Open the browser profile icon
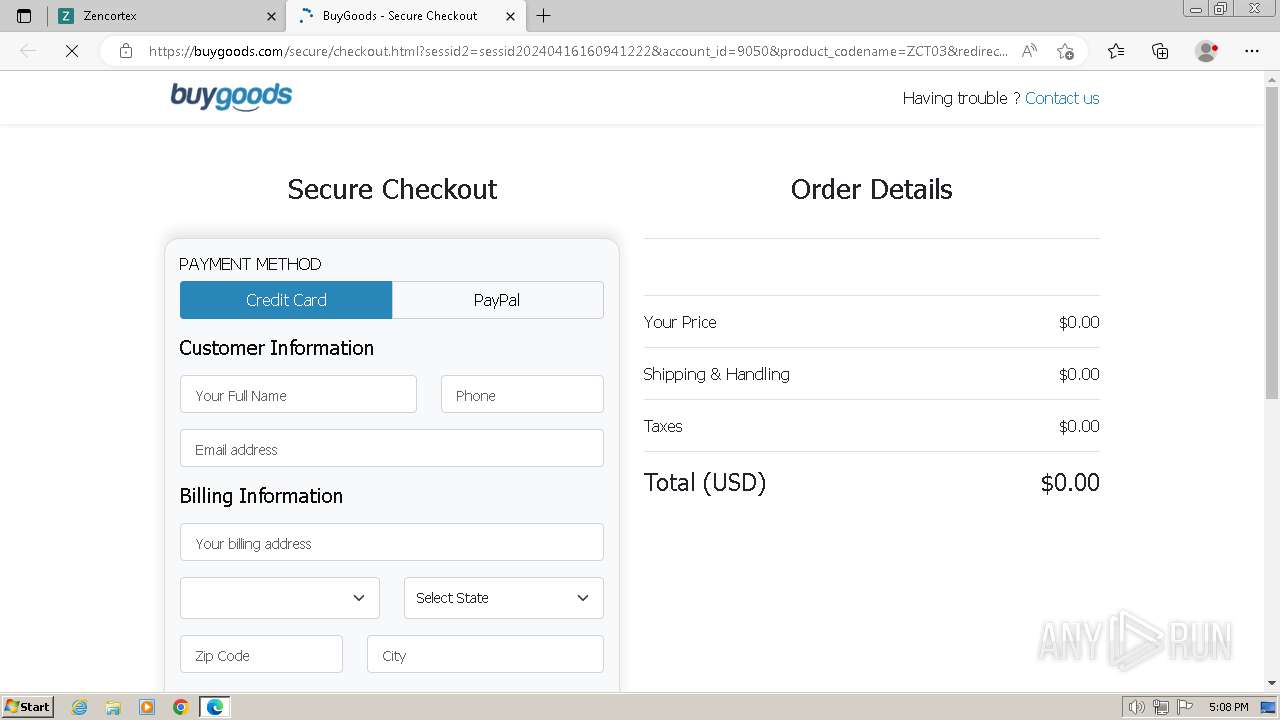Image resolution: width=1280 pixels, height=720 pixels. [1207, 51]
